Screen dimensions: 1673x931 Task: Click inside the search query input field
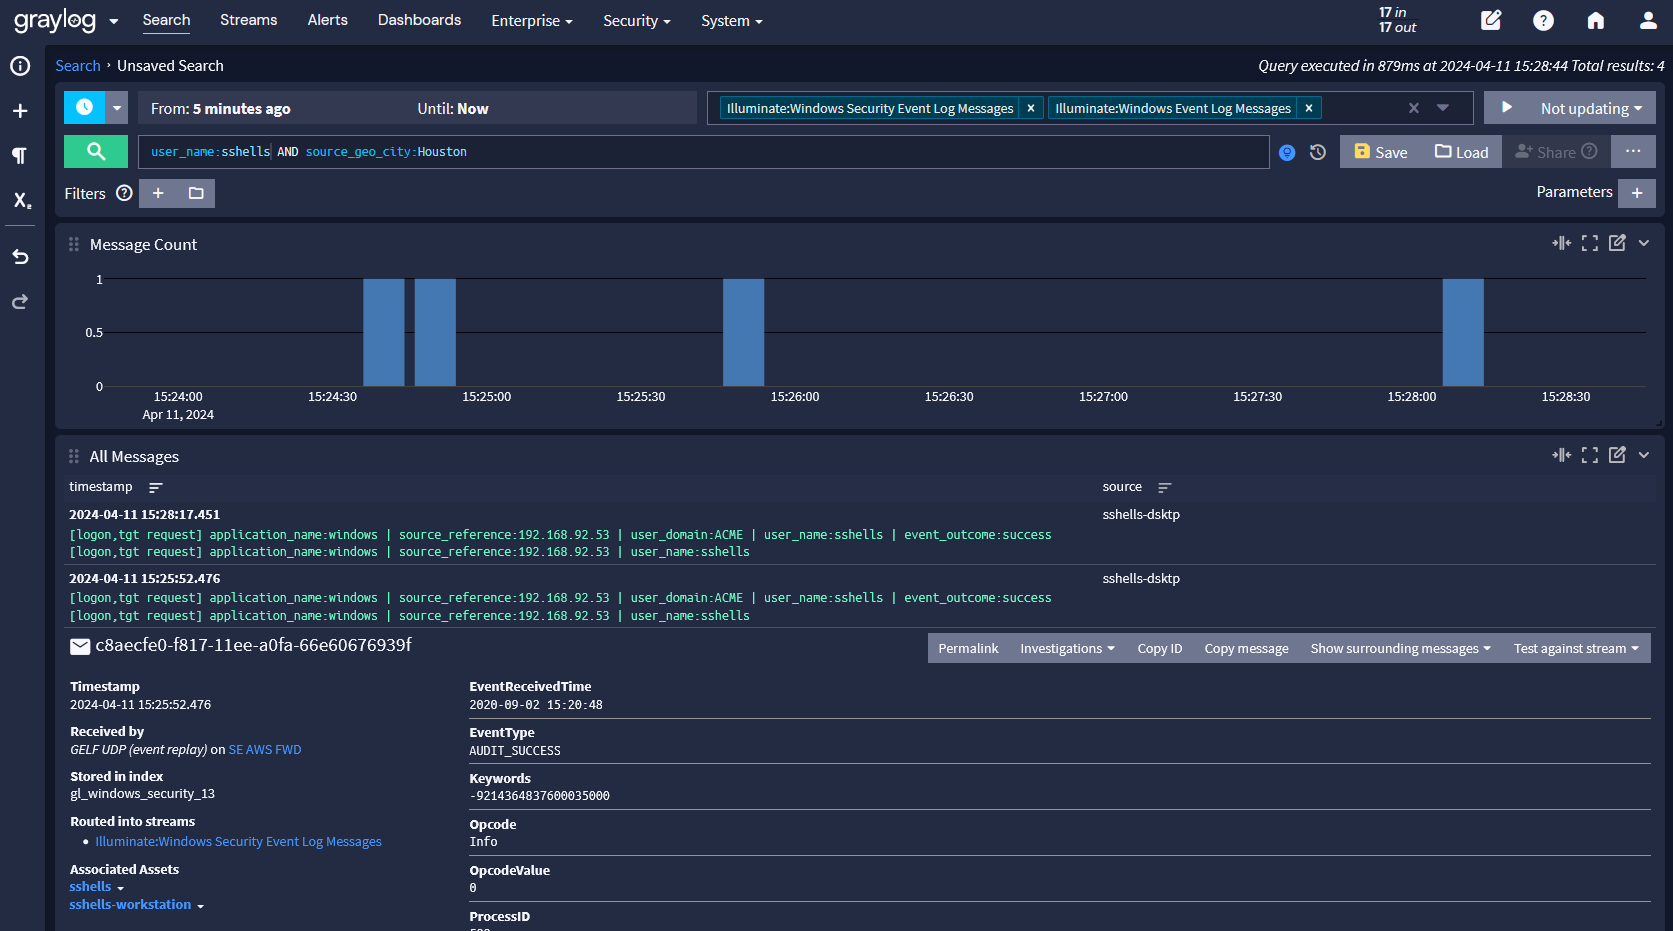[800, 152]
